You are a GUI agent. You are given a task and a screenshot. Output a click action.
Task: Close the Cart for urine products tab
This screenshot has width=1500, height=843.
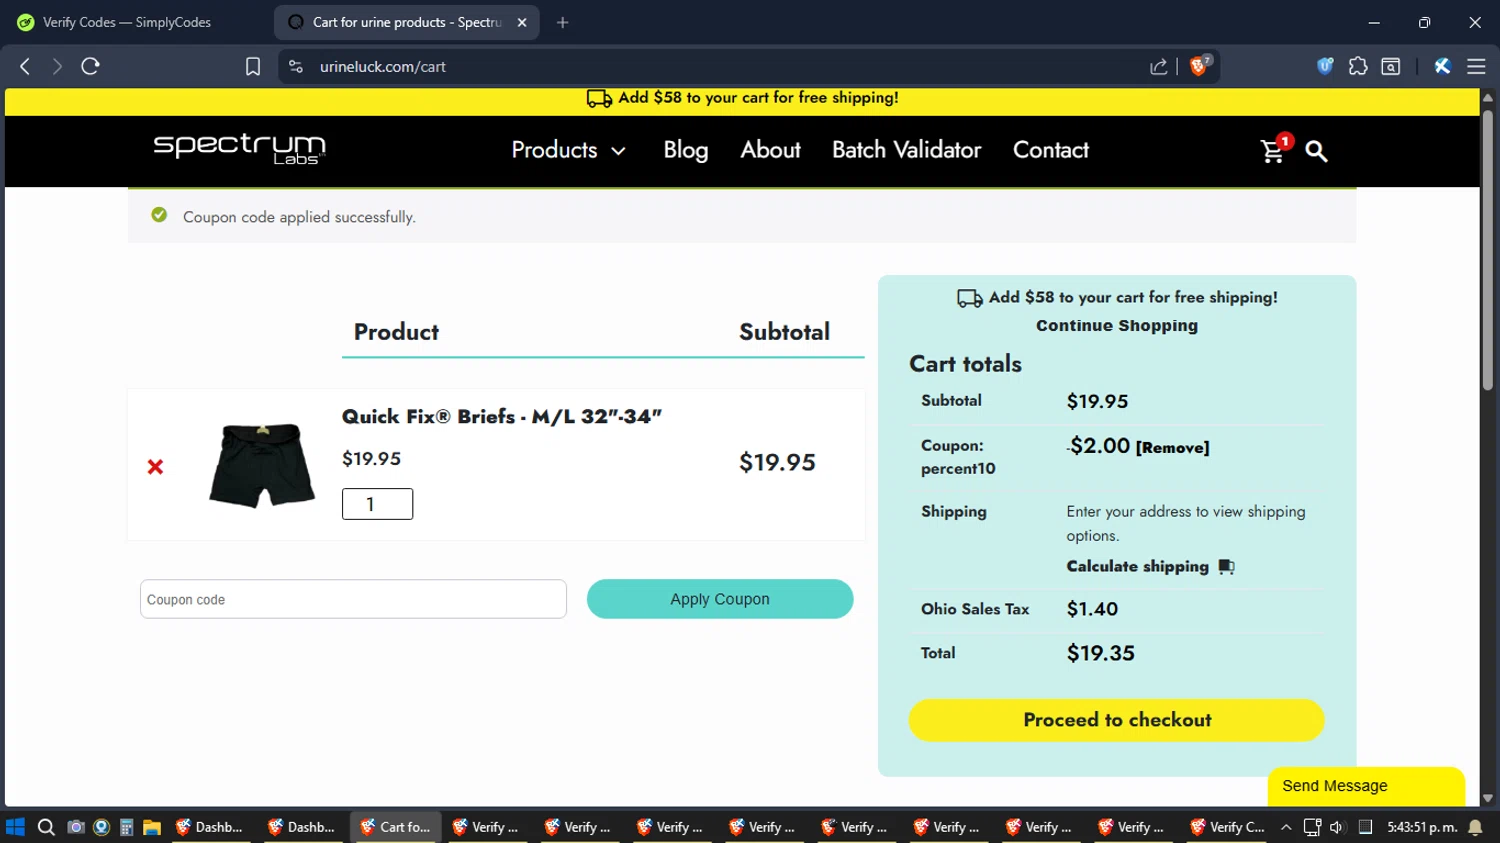522,22
